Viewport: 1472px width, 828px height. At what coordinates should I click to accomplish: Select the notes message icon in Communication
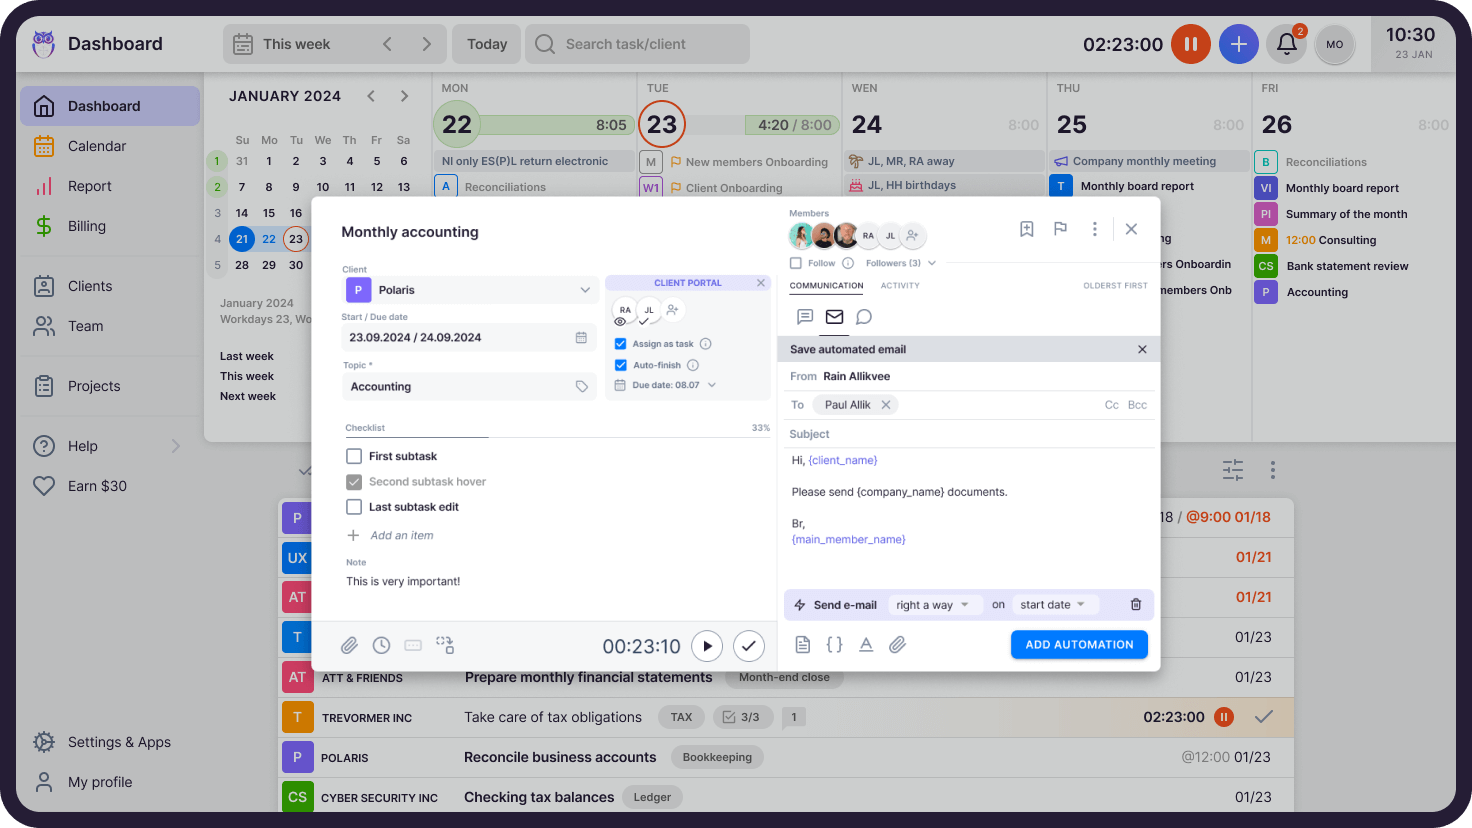point(804,317)
